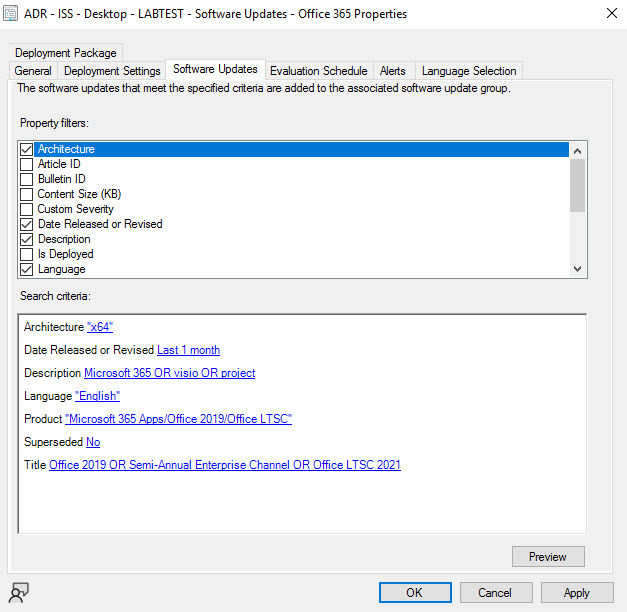Switch to the Language Selection tab
The width and height of the screenshot is (627, 612).
(469, 71)
